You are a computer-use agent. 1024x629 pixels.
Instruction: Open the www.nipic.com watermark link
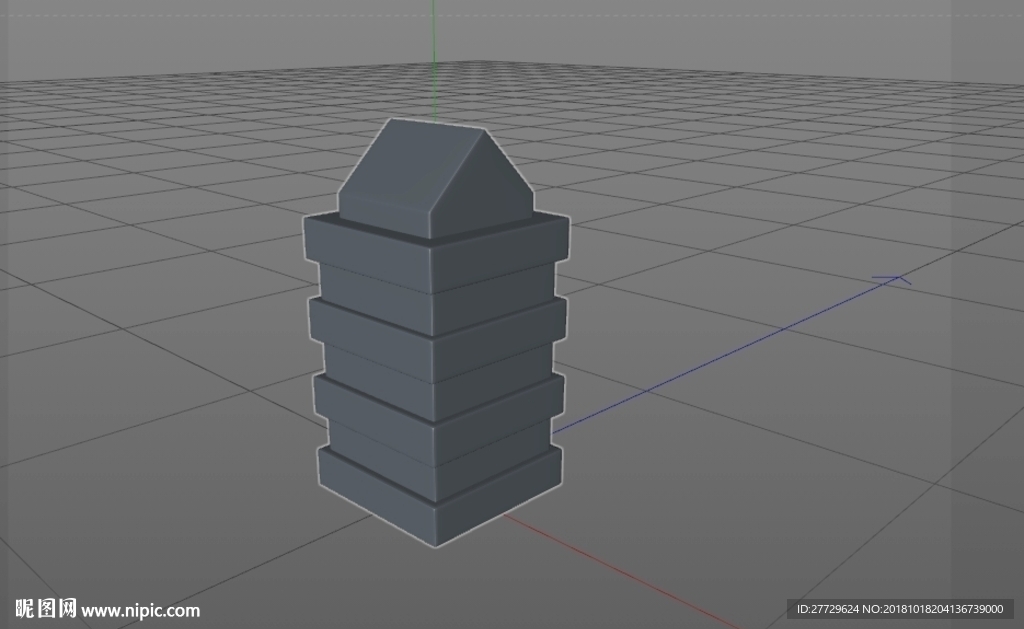click(140, 611)
